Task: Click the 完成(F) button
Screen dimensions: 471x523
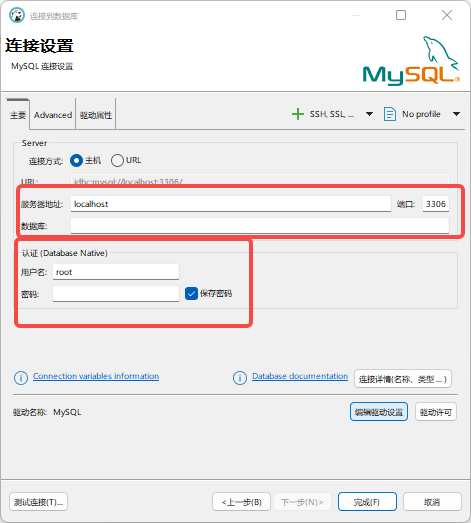Action: (367, 502)
